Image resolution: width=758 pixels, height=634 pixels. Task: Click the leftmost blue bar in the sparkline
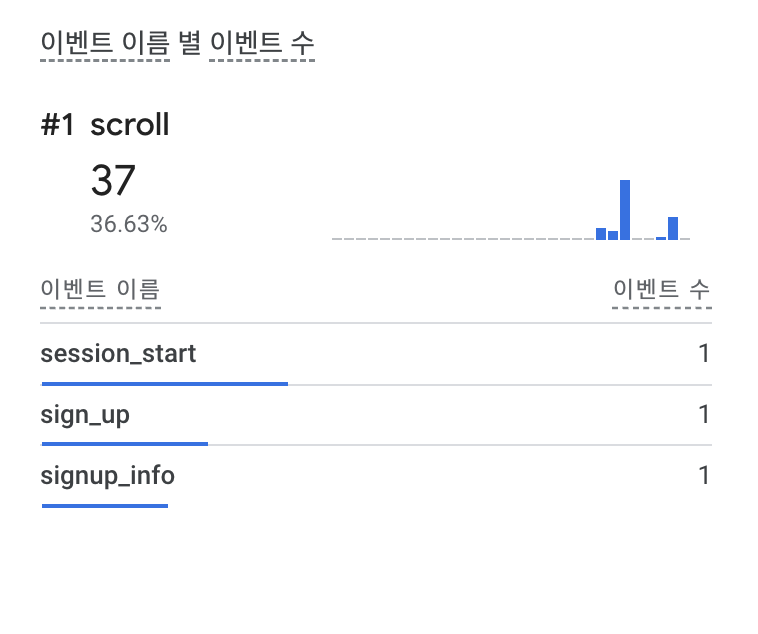click(x=601, y=234)
